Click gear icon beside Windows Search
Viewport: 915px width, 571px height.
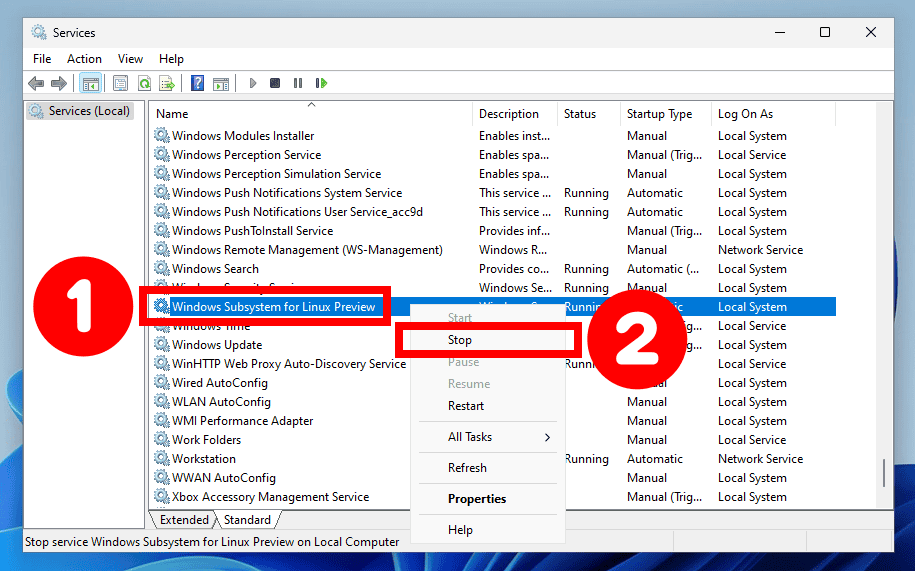[162, 268]
